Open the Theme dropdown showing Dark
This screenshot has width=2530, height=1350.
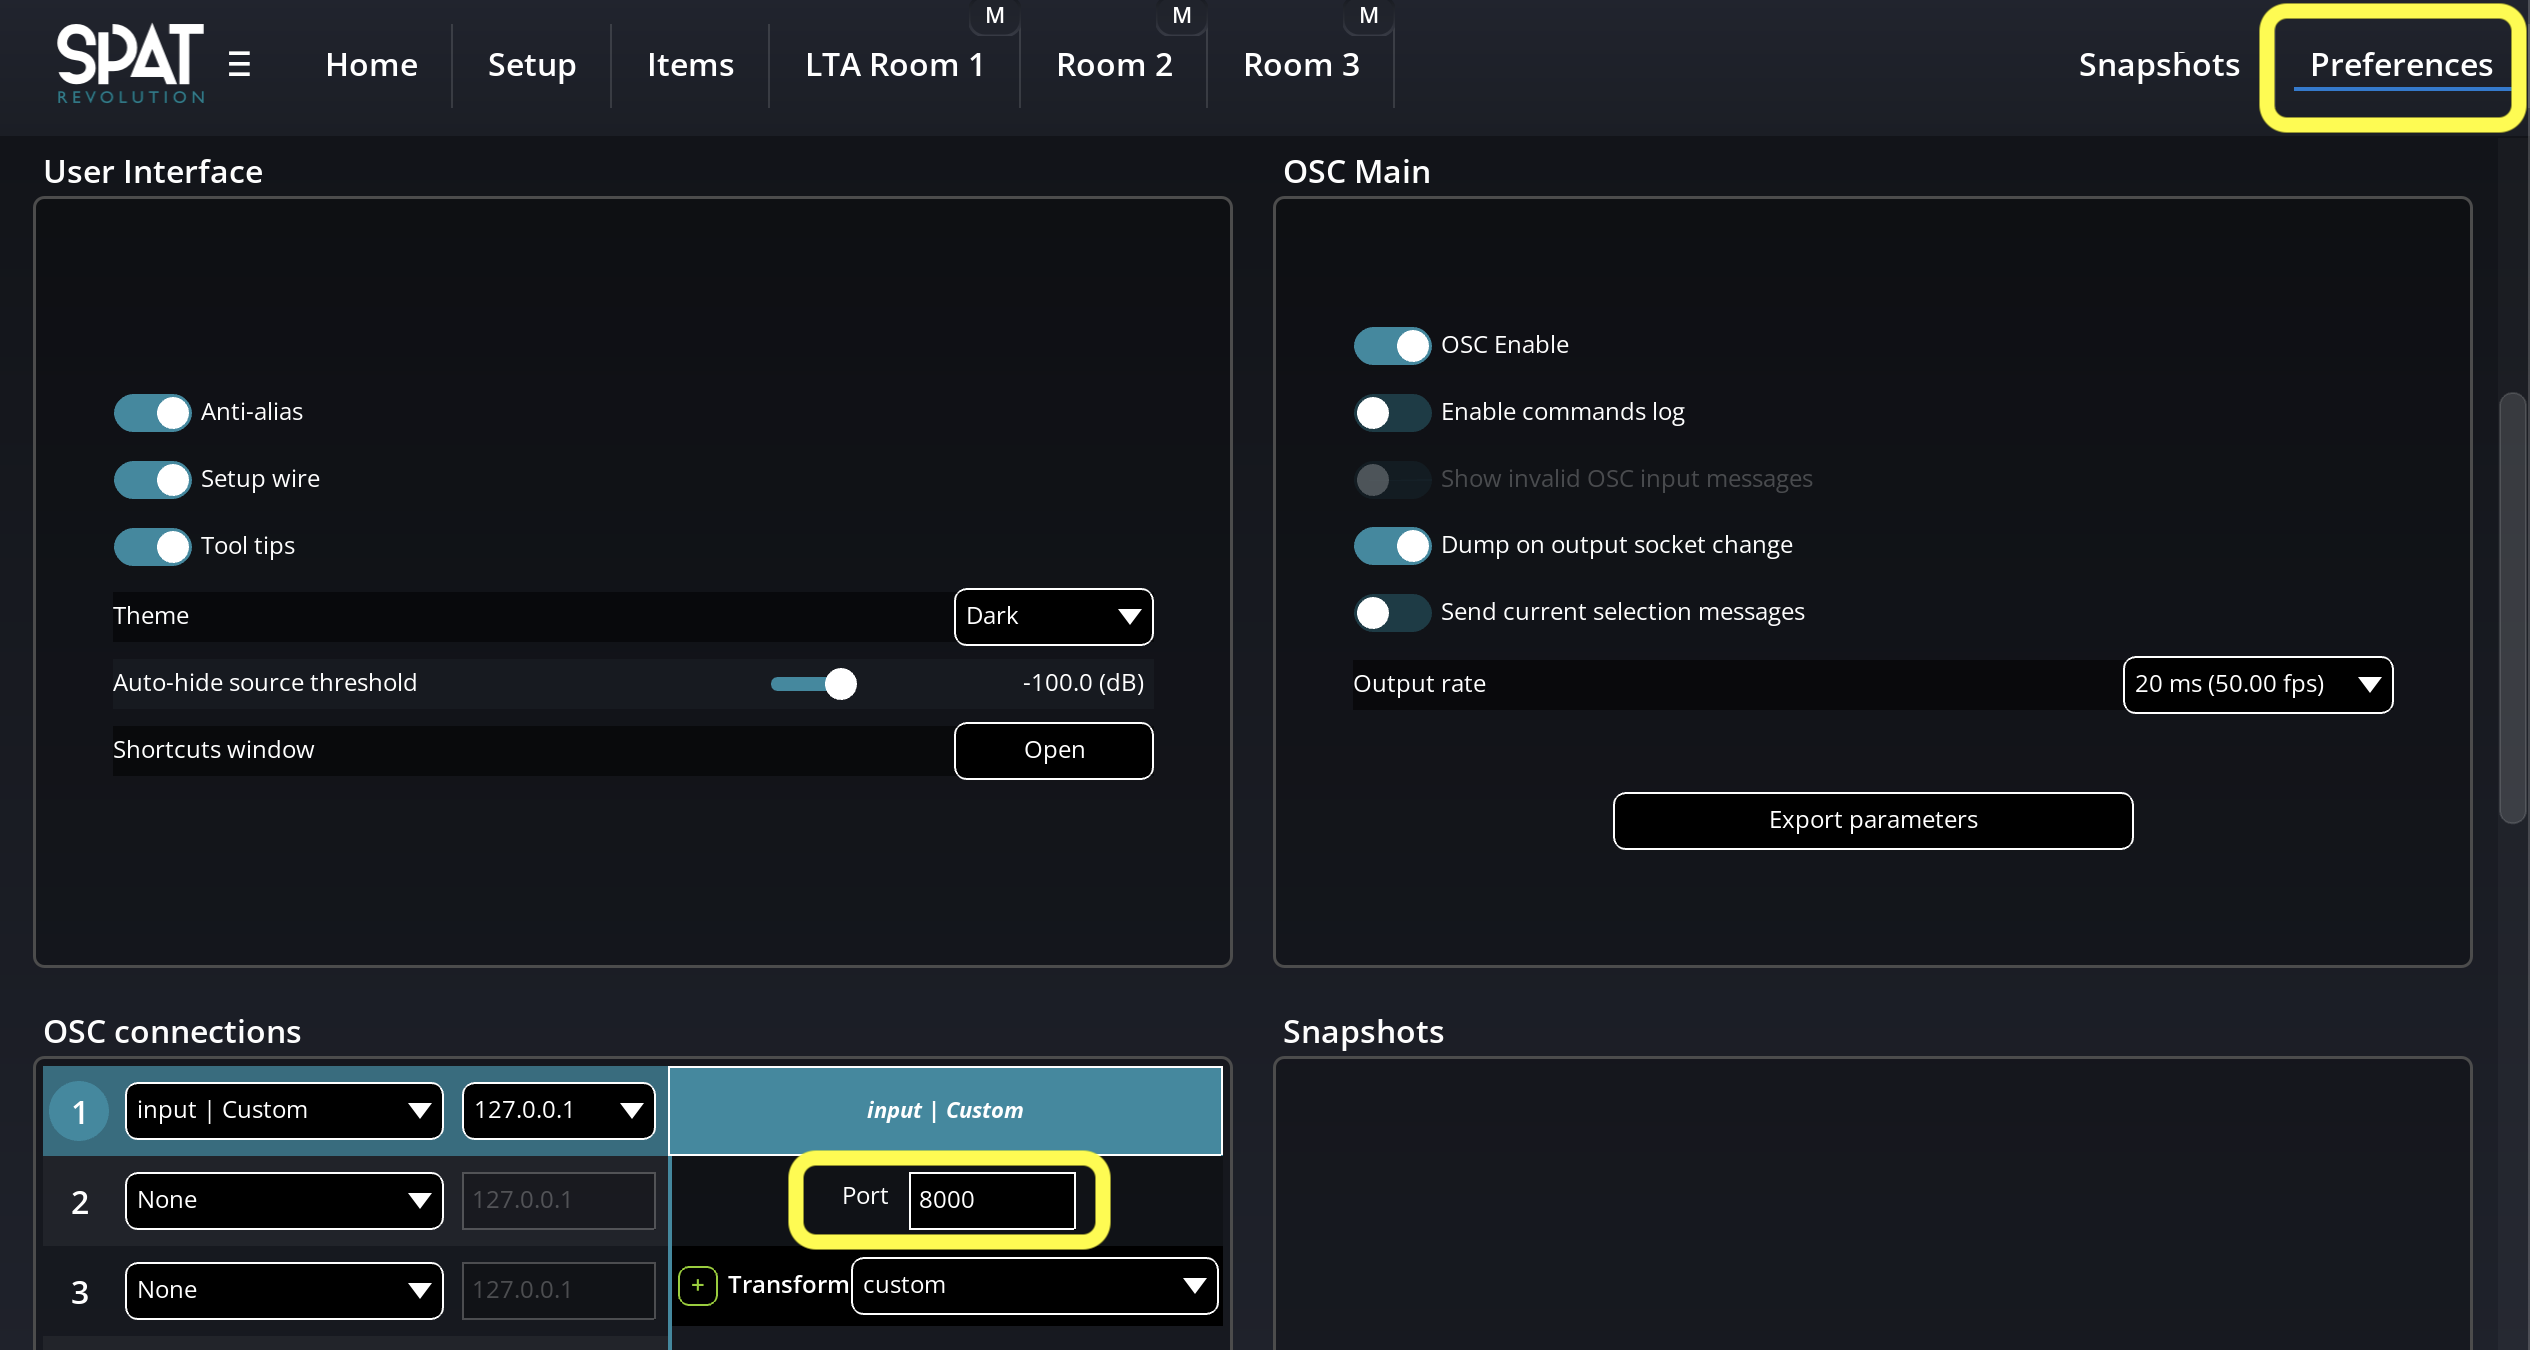pos(1053,616)
